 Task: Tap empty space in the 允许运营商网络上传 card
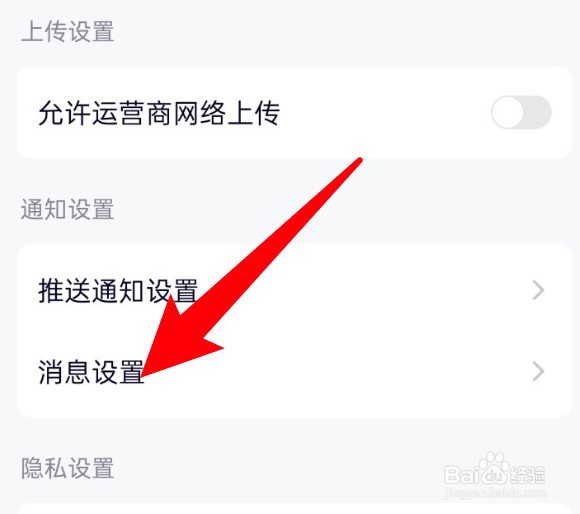tap(385, 113)
